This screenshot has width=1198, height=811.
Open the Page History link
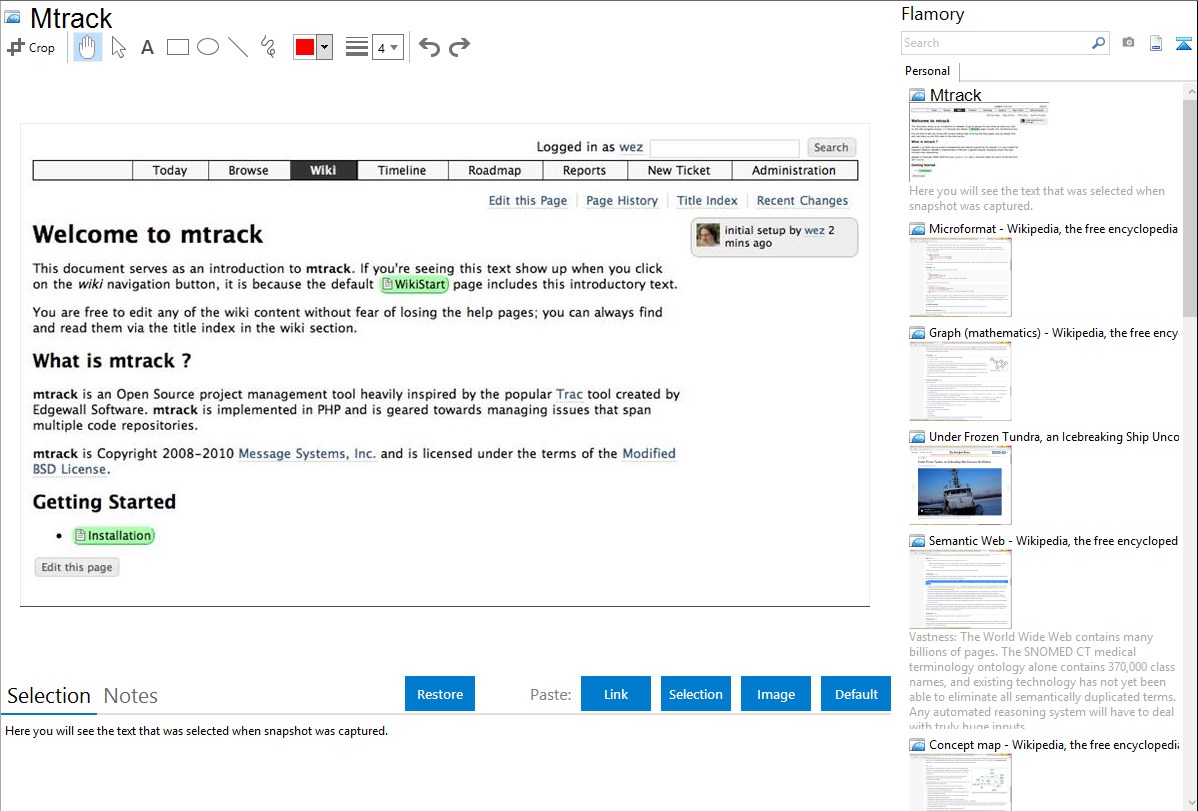622,201
